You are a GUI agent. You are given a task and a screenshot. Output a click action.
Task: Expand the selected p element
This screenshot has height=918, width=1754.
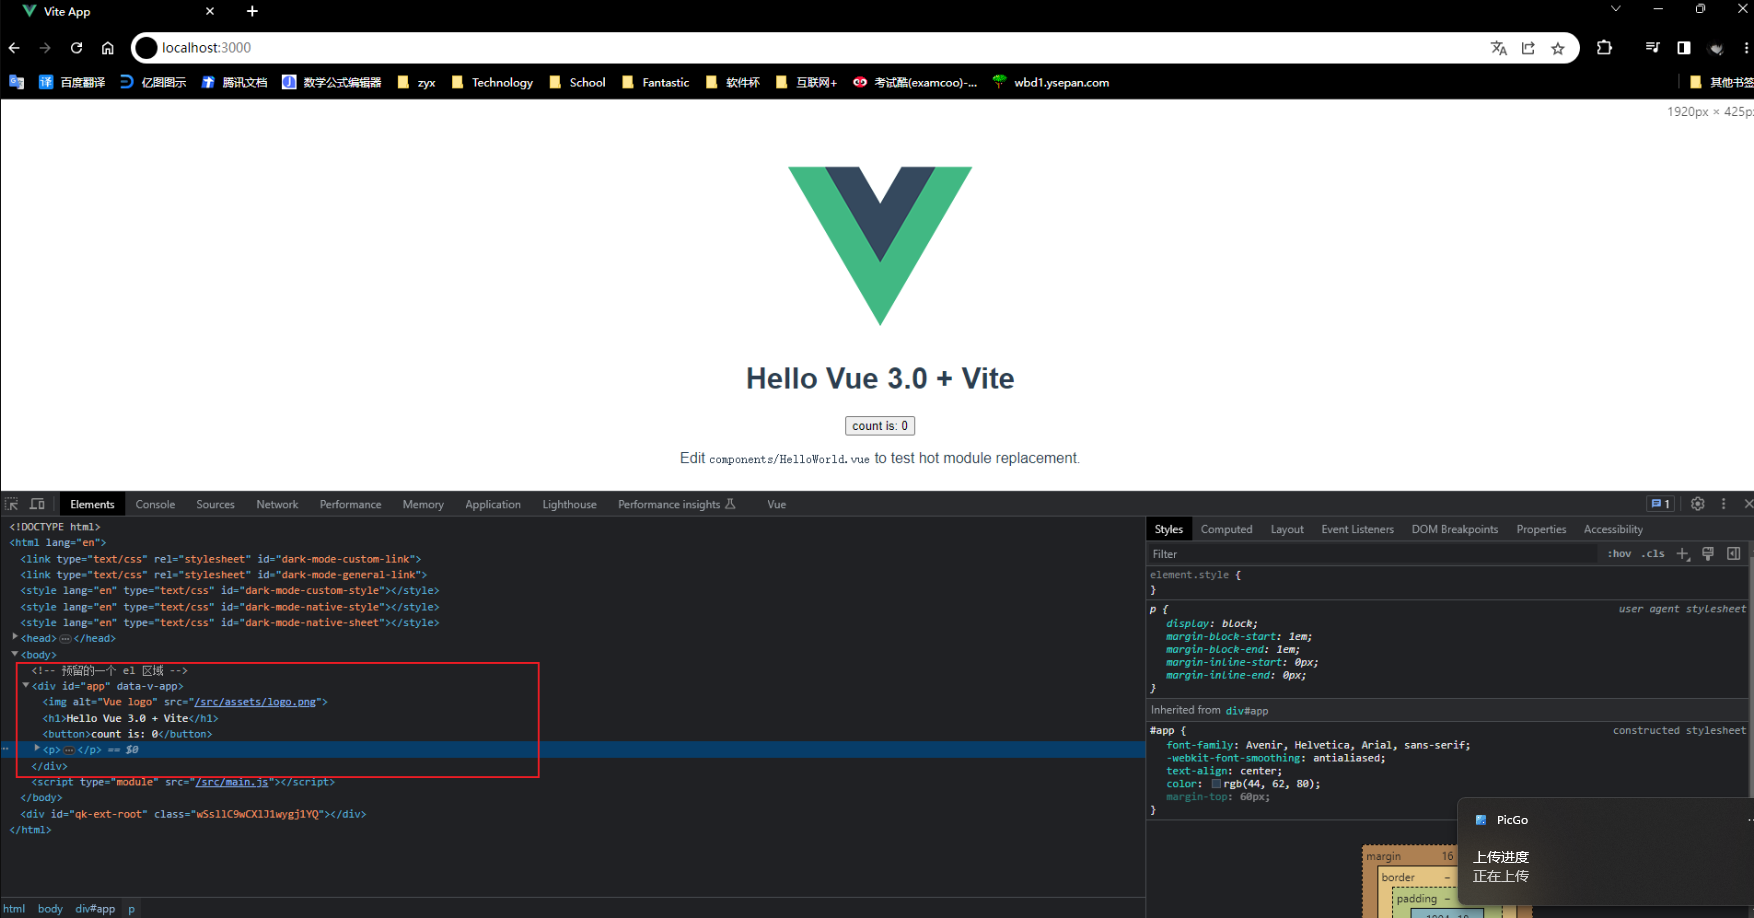37,748
